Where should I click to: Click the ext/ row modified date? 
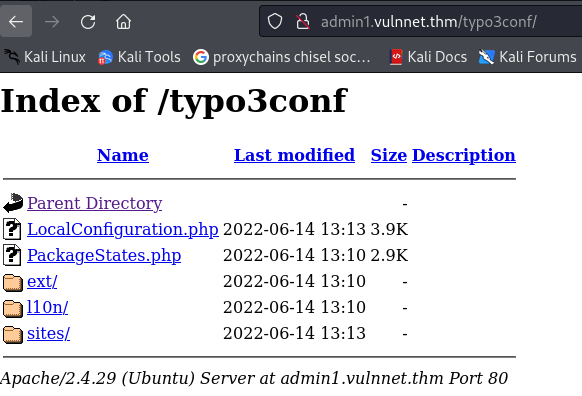point(294,281)
